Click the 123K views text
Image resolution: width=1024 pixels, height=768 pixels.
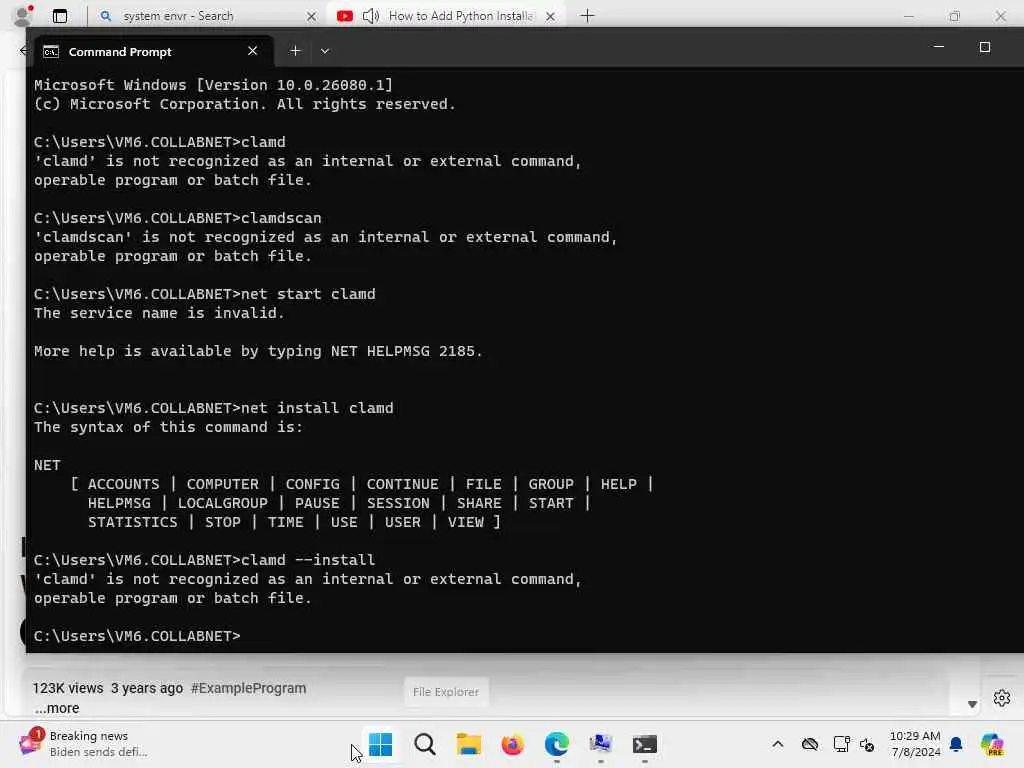[68, 688]
